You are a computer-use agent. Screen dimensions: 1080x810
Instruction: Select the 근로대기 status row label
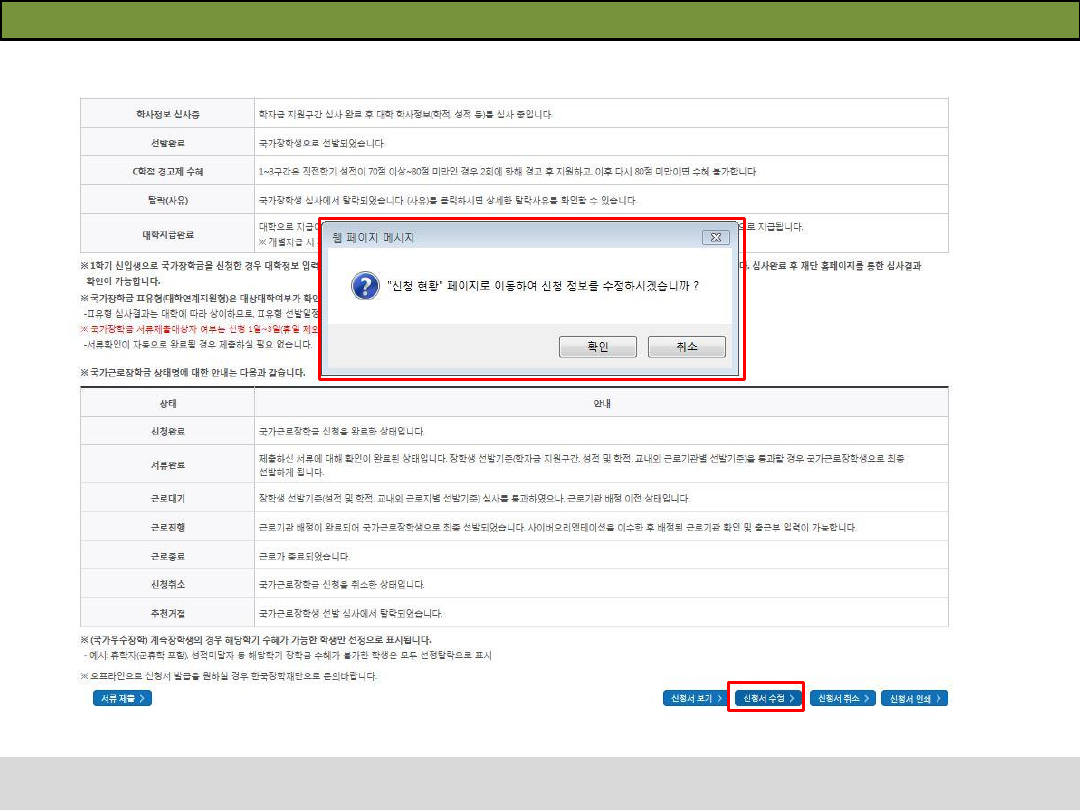[167, 497]
